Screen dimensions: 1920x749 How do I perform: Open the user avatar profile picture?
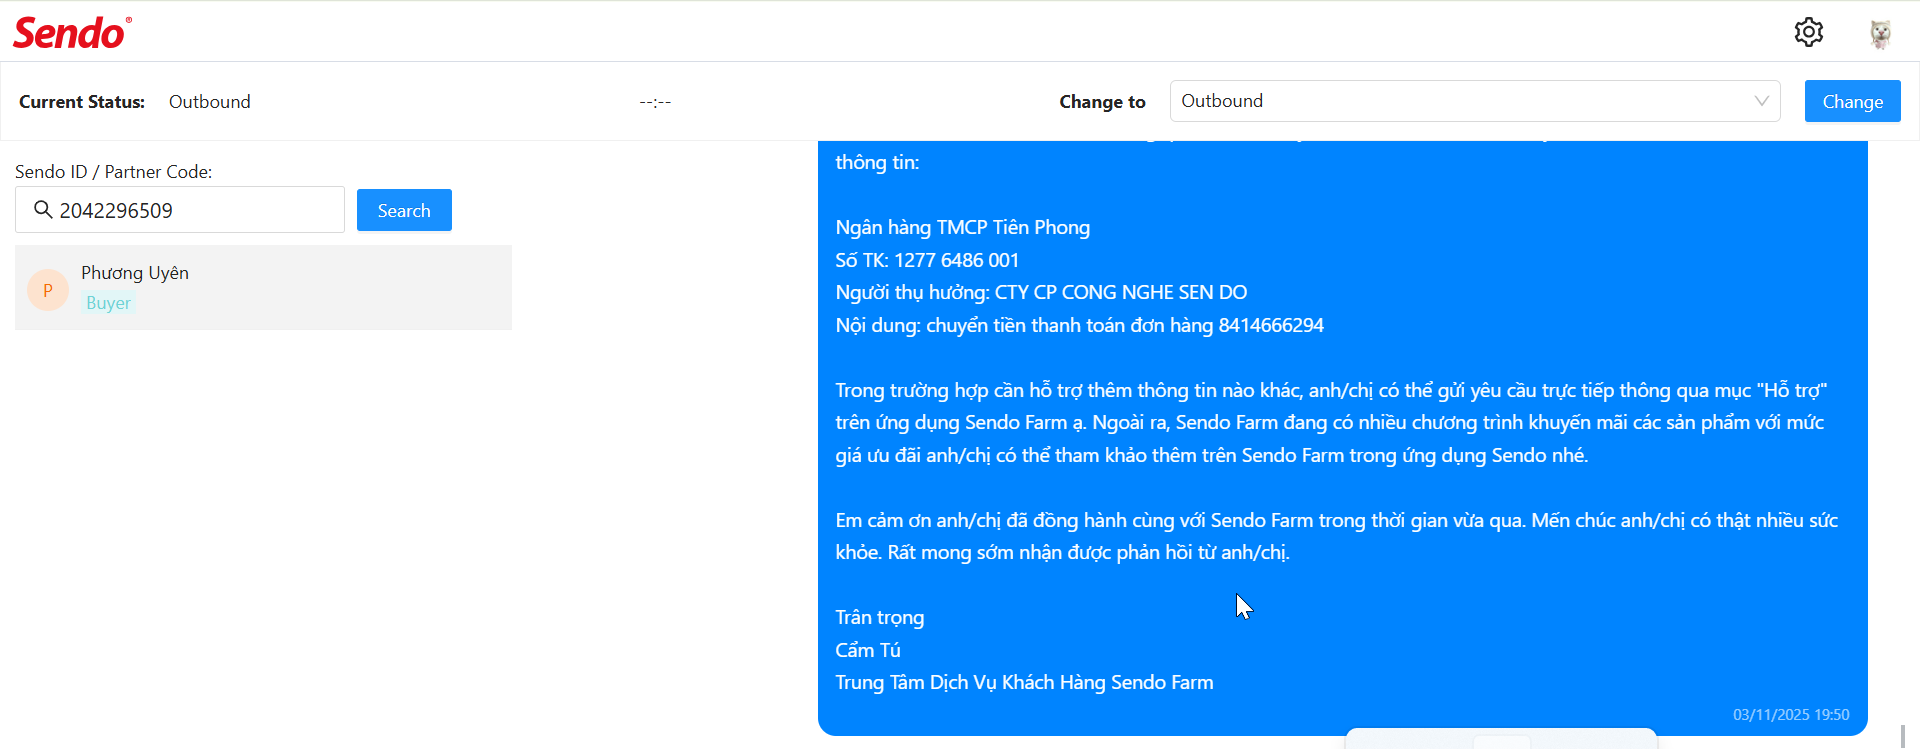[1880, 33]
